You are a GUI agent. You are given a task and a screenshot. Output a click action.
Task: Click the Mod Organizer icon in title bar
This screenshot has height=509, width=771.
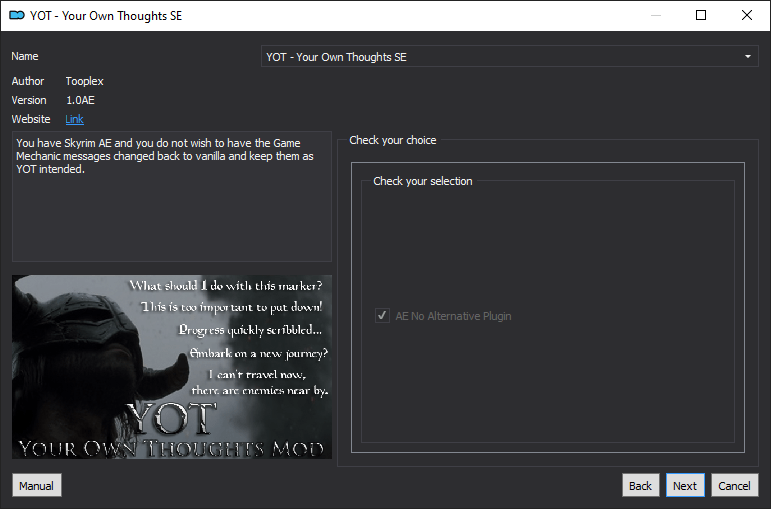pos(17,15)
